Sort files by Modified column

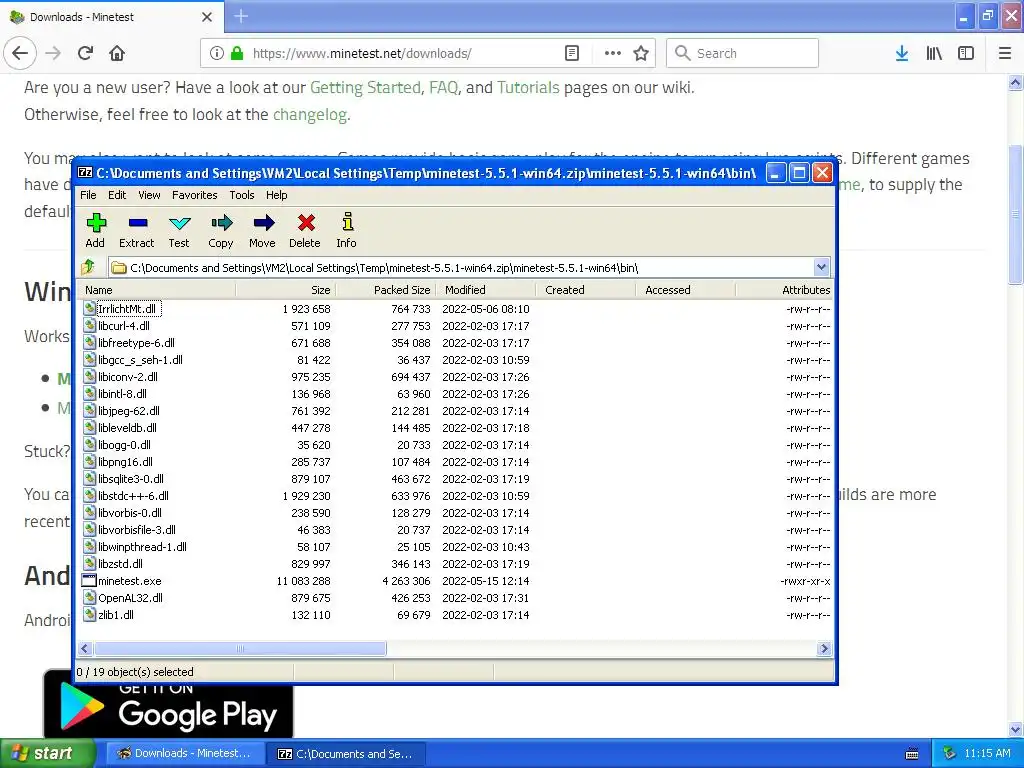(485, 290)
